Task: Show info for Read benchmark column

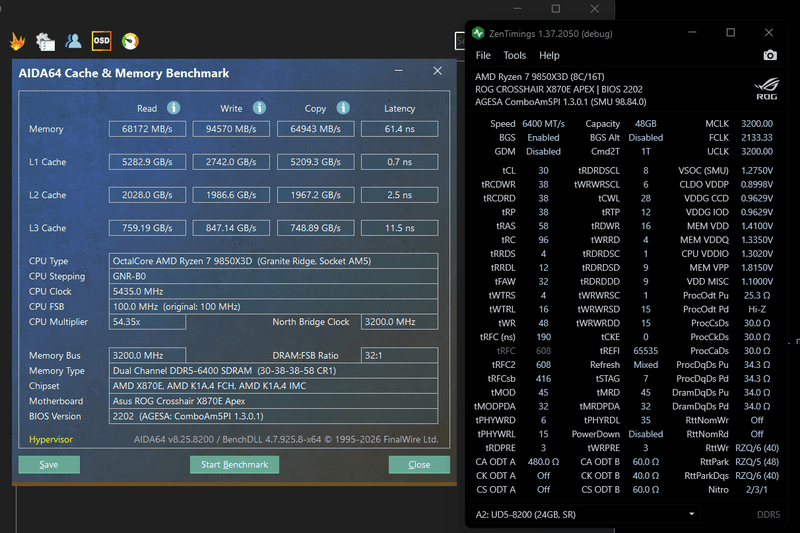Action: (x=173, y=108)
